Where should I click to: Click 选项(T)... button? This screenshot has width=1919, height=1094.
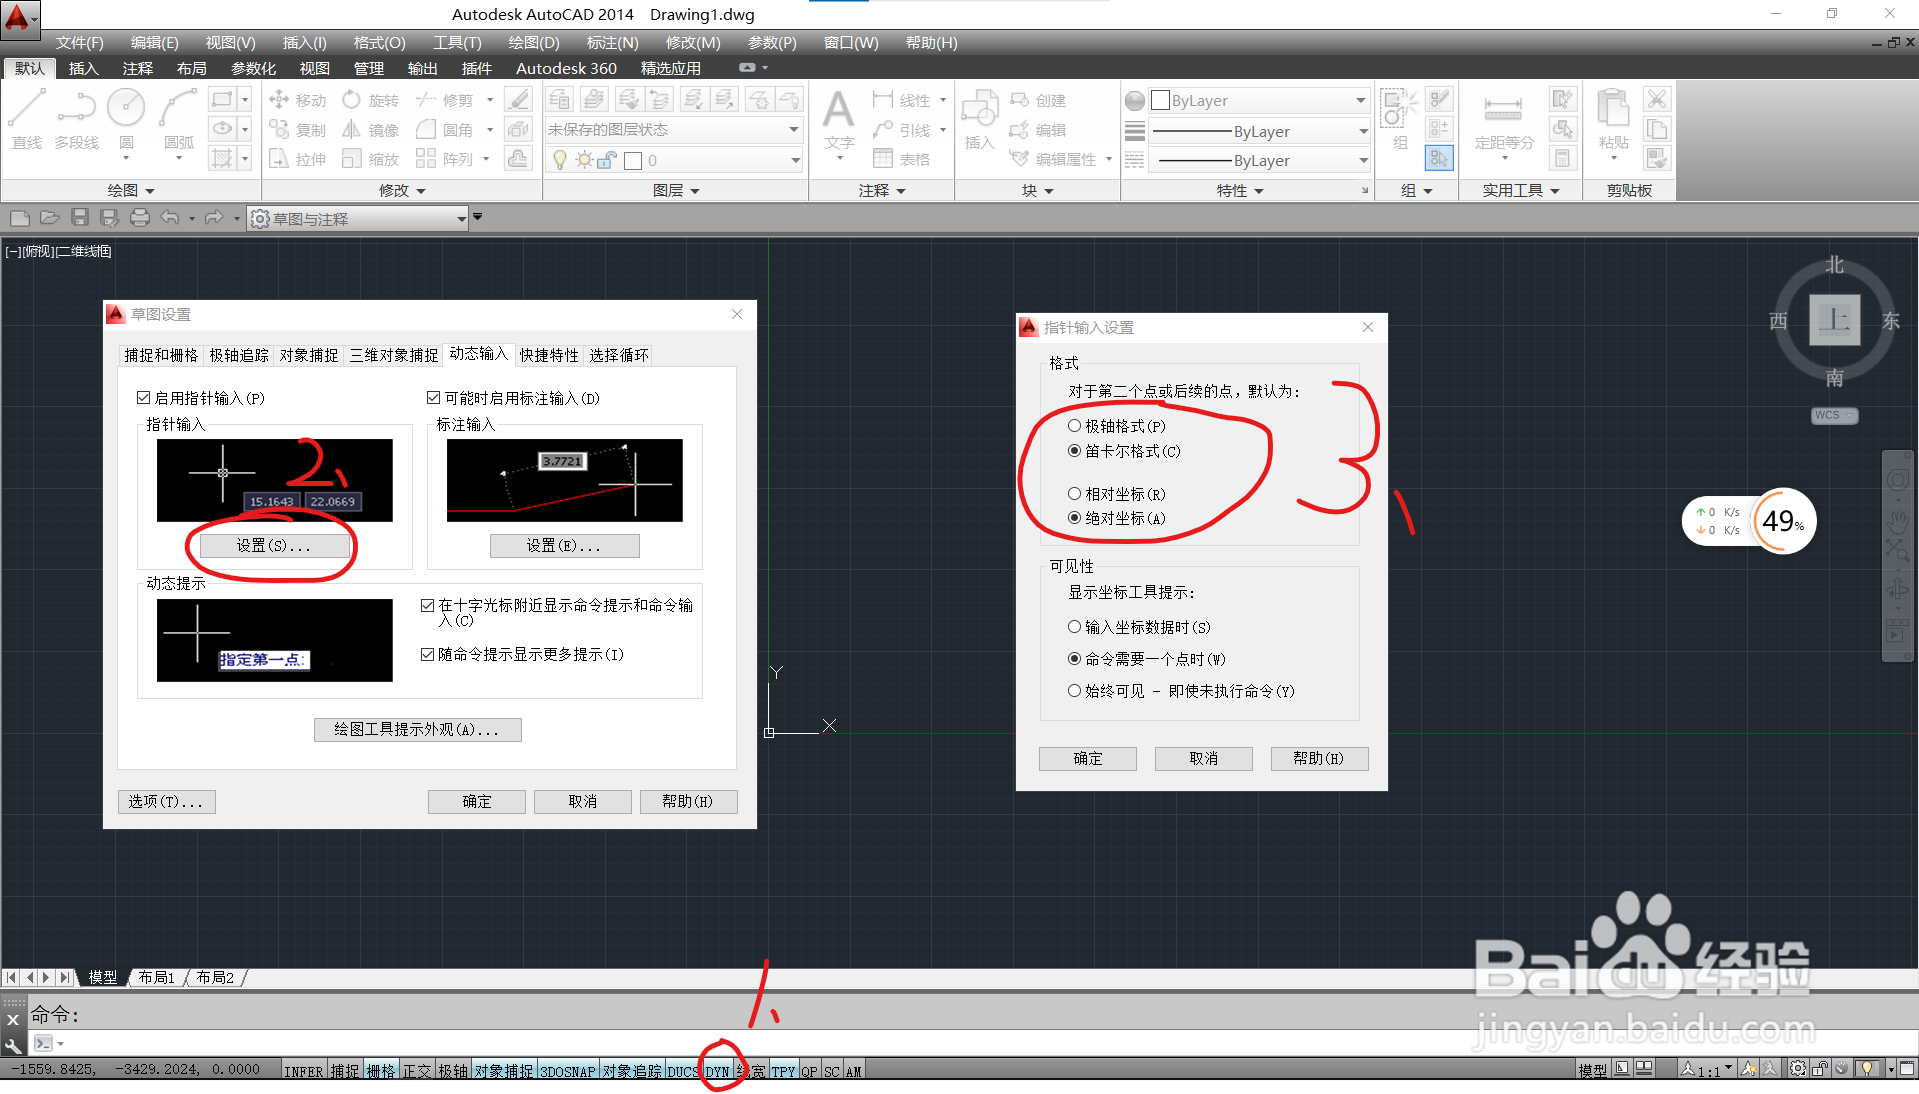pyautogui.click(x=166, y=801)
